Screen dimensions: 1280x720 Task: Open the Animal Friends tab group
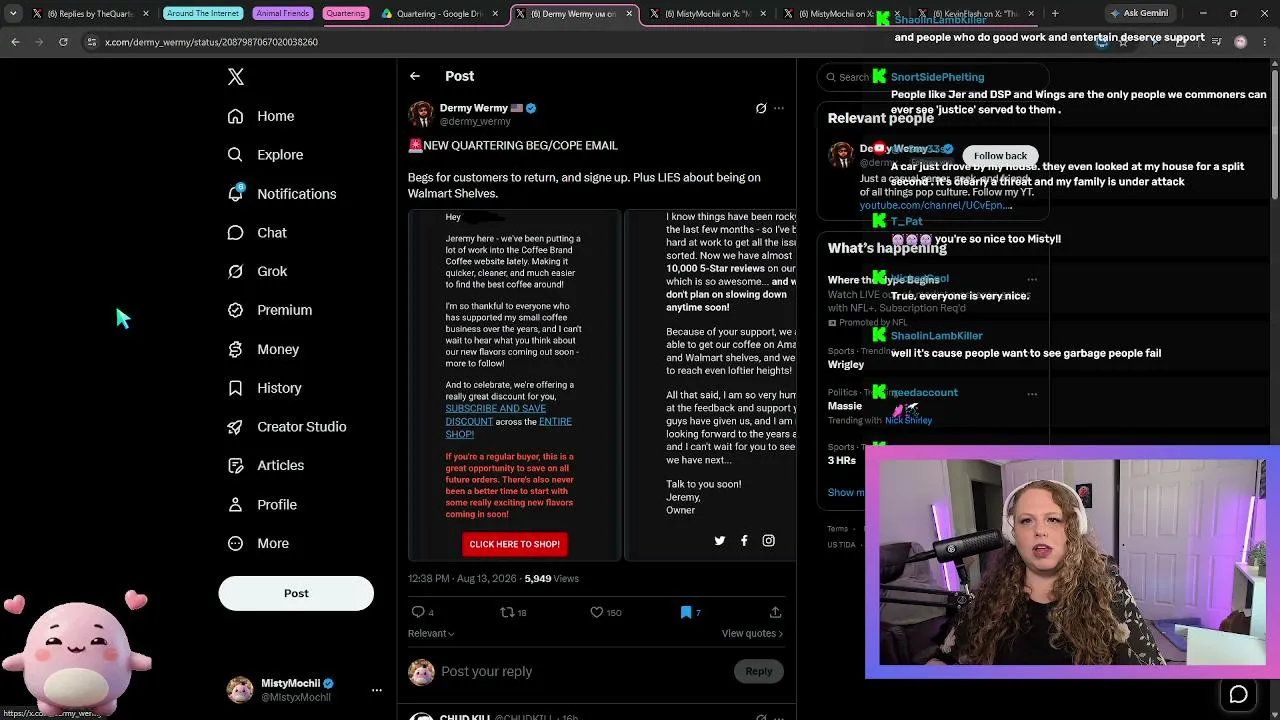[283, 14]
